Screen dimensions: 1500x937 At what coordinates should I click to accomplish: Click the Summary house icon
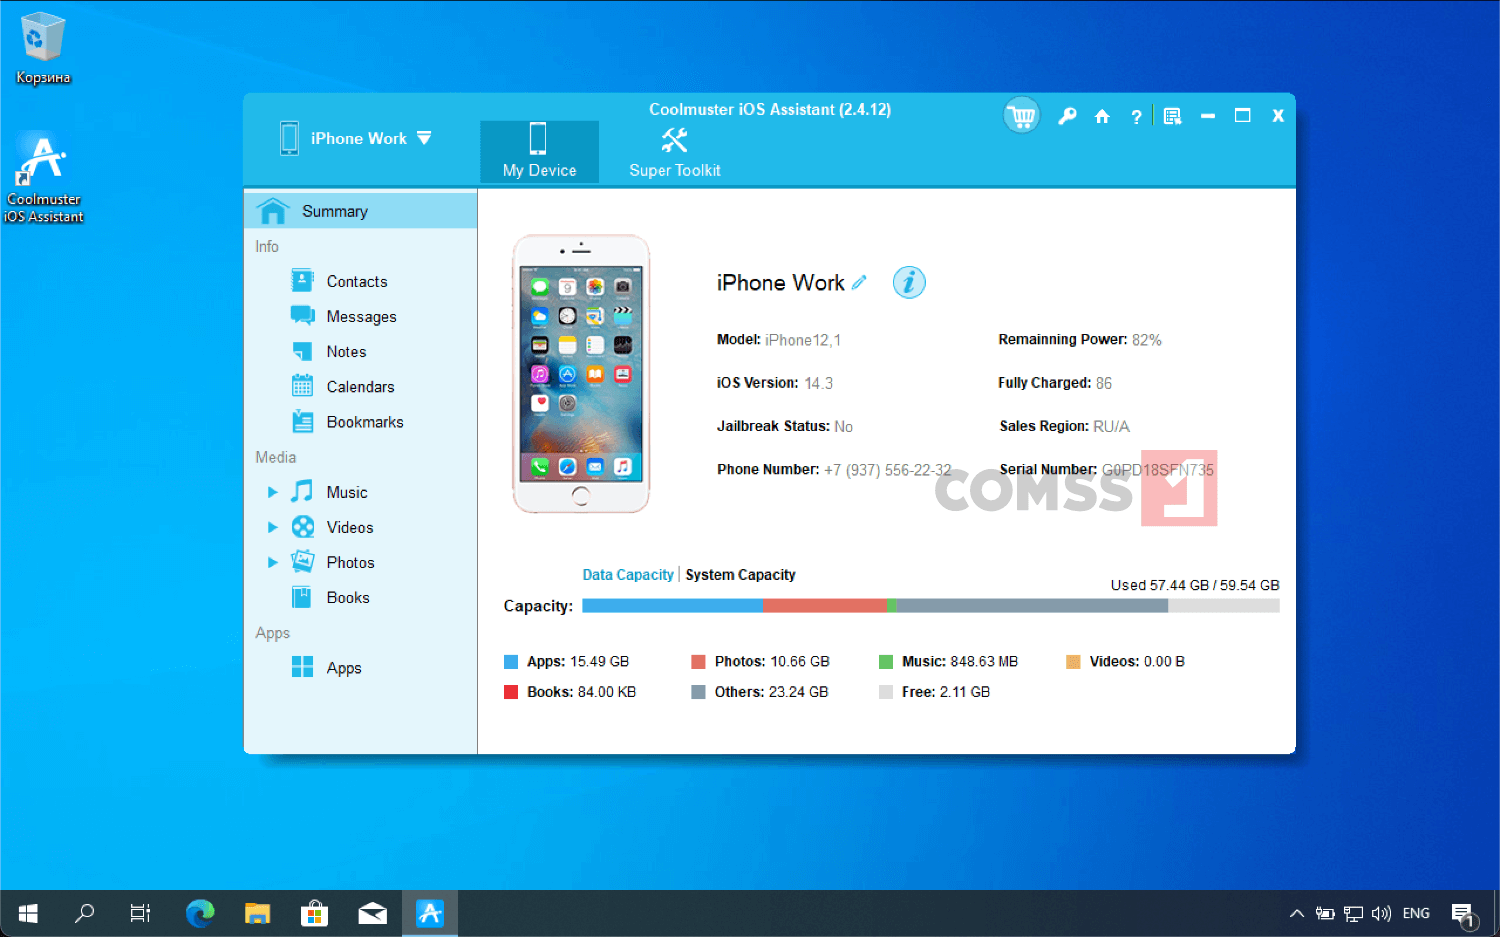(x=273, y=211)
